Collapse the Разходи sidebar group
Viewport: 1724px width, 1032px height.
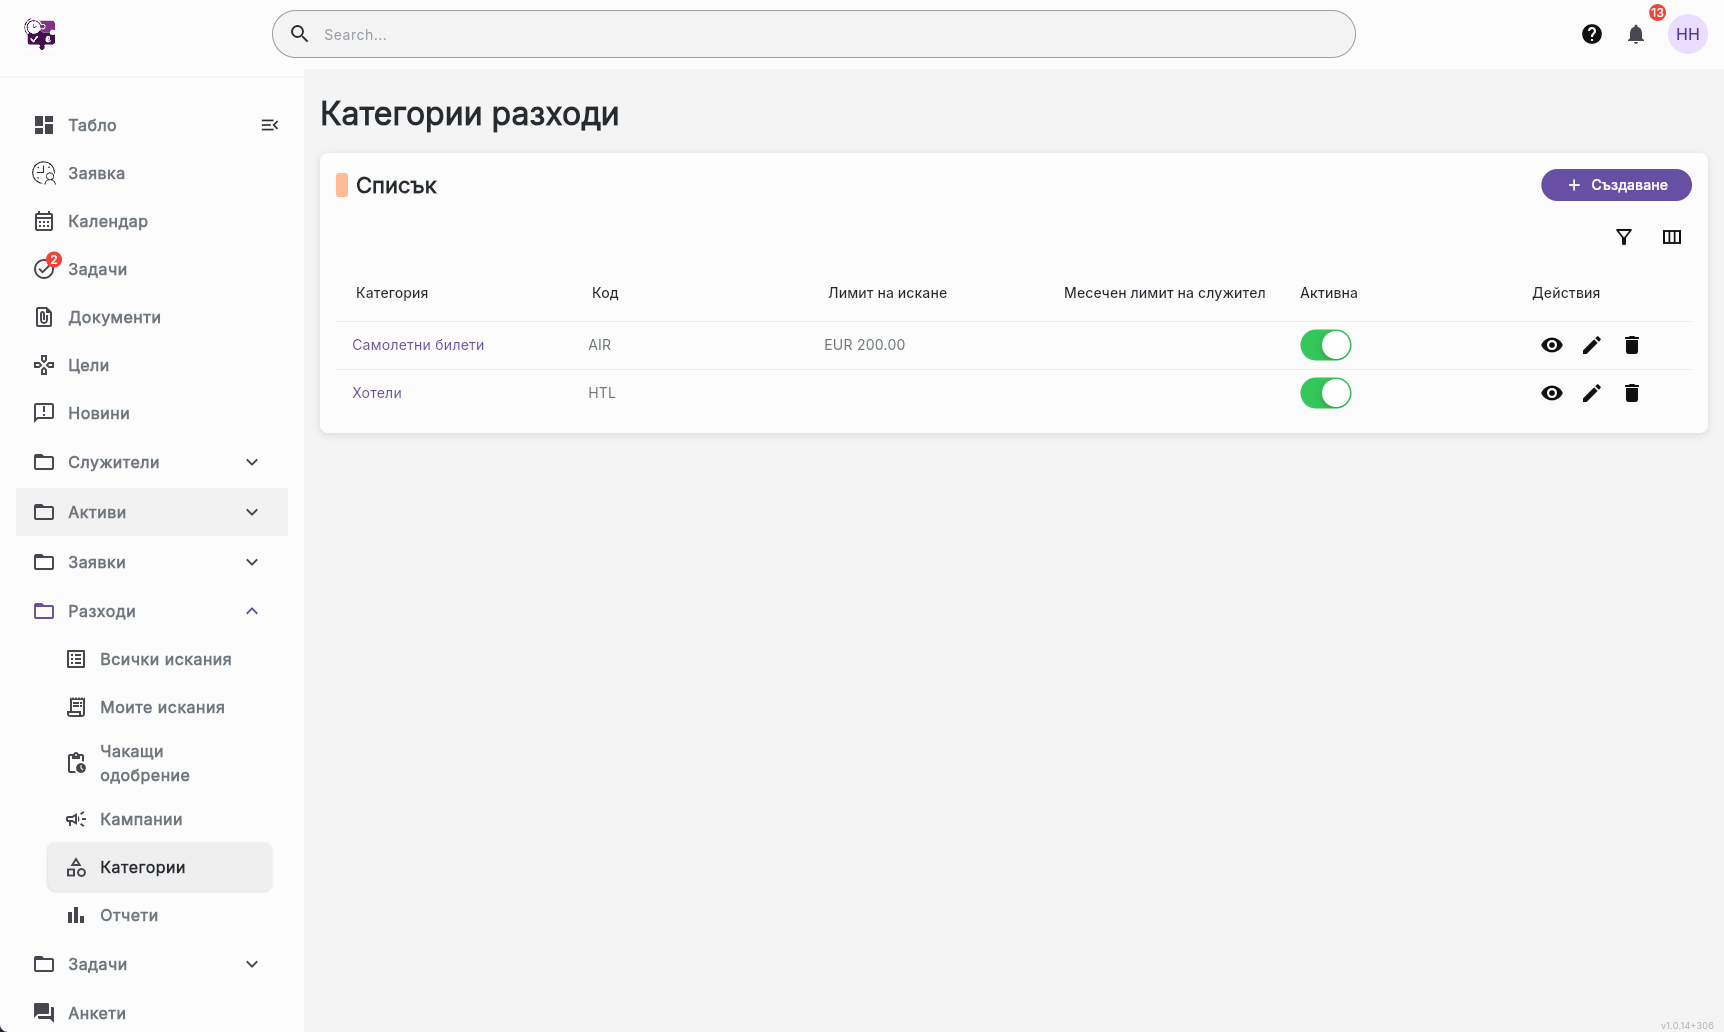click(x=152, y=611)
